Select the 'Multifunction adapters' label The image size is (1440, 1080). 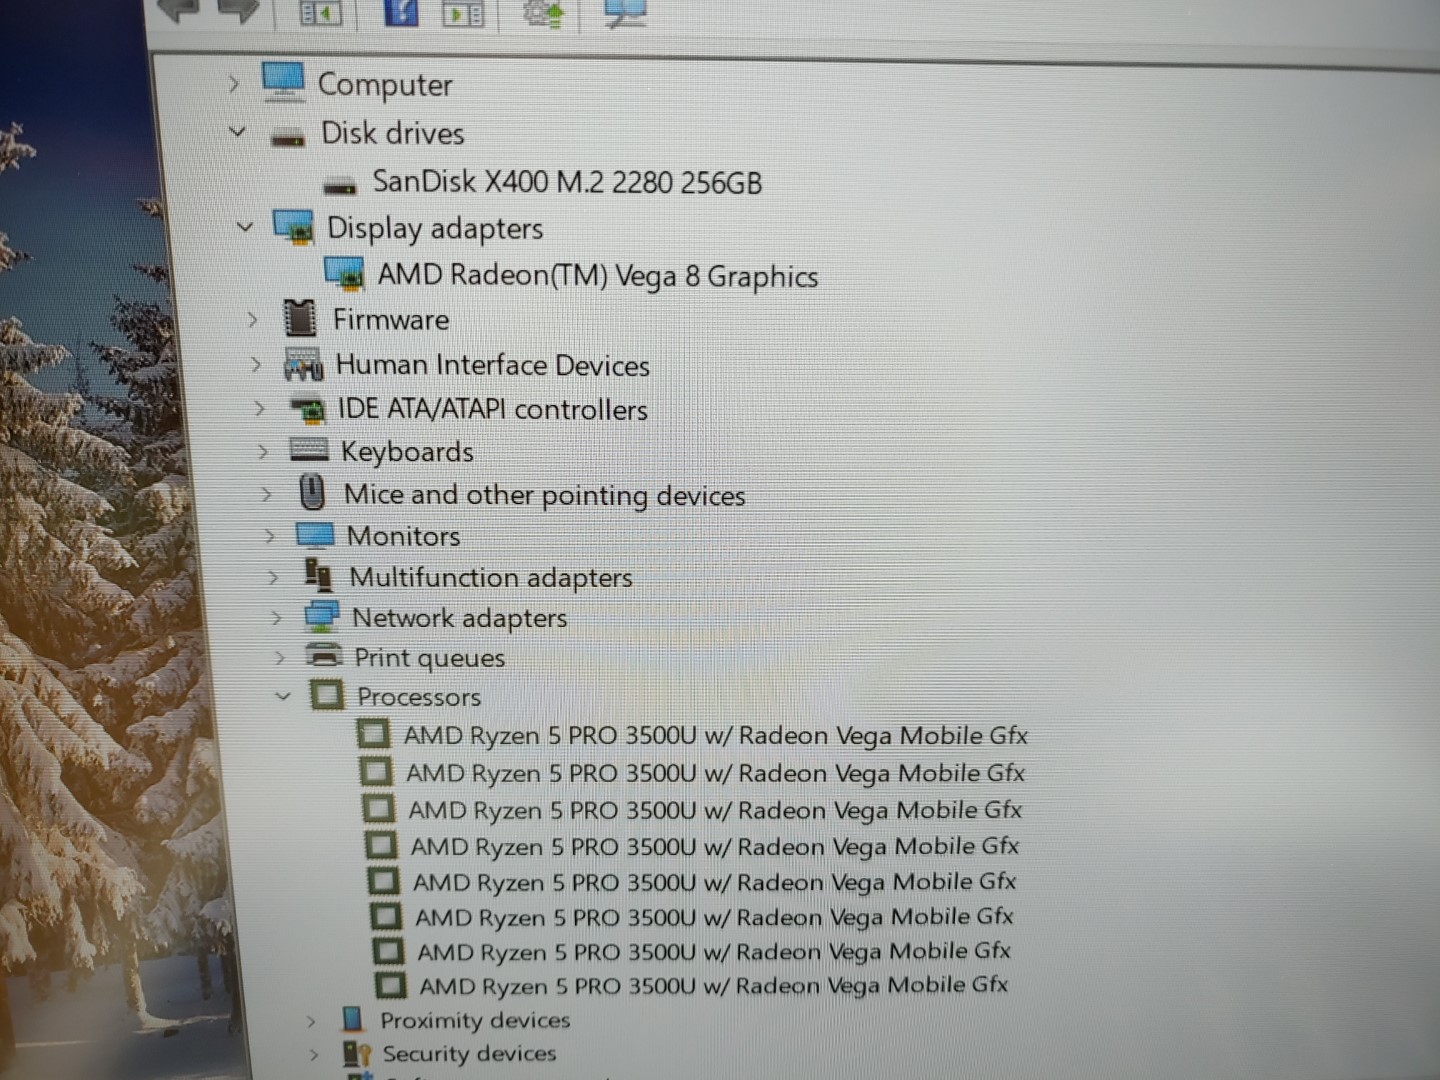pyautogui.click(x=491, y=578)
